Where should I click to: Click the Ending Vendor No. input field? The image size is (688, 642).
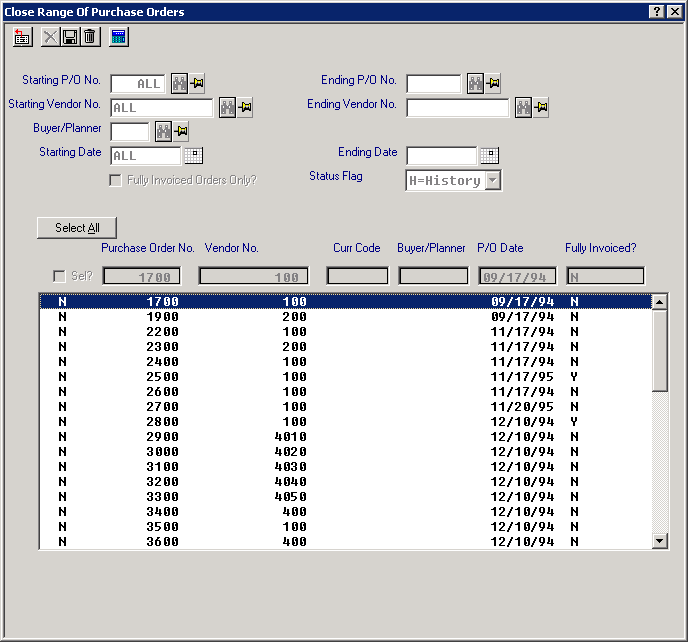(x=458, y=108)
